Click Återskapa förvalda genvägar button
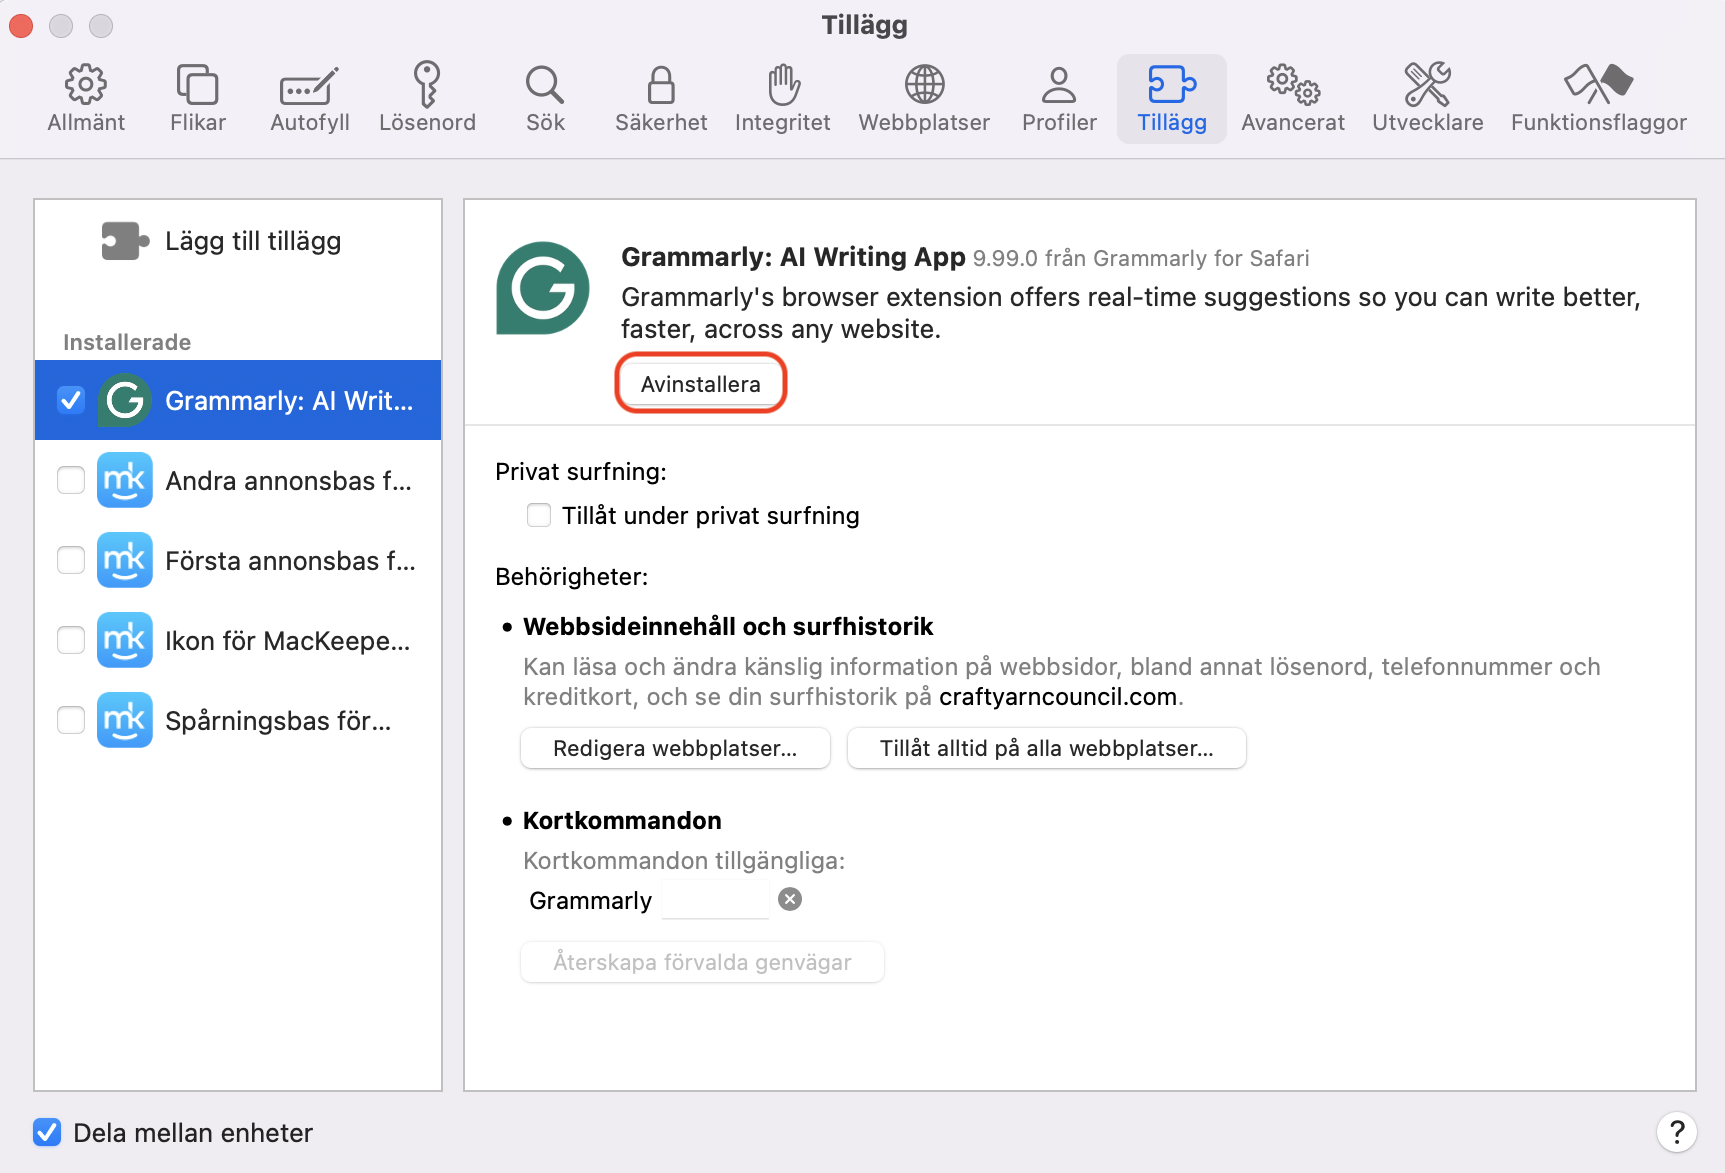Viewport: 1725px width, 1173px height. click(x=702, y=962)
